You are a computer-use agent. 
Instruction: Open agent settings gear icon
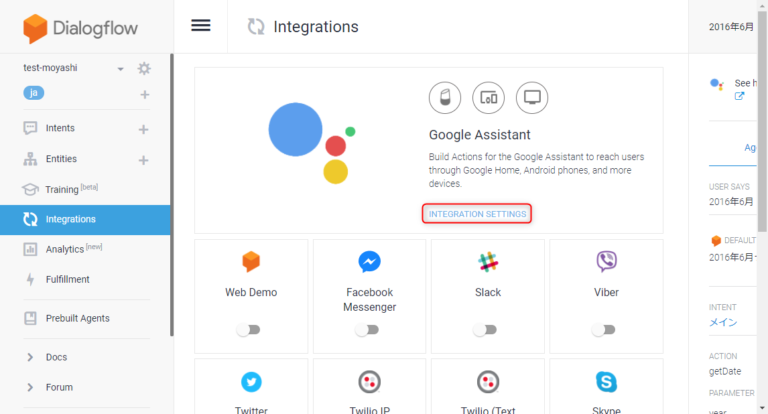[x=144, y=68]
